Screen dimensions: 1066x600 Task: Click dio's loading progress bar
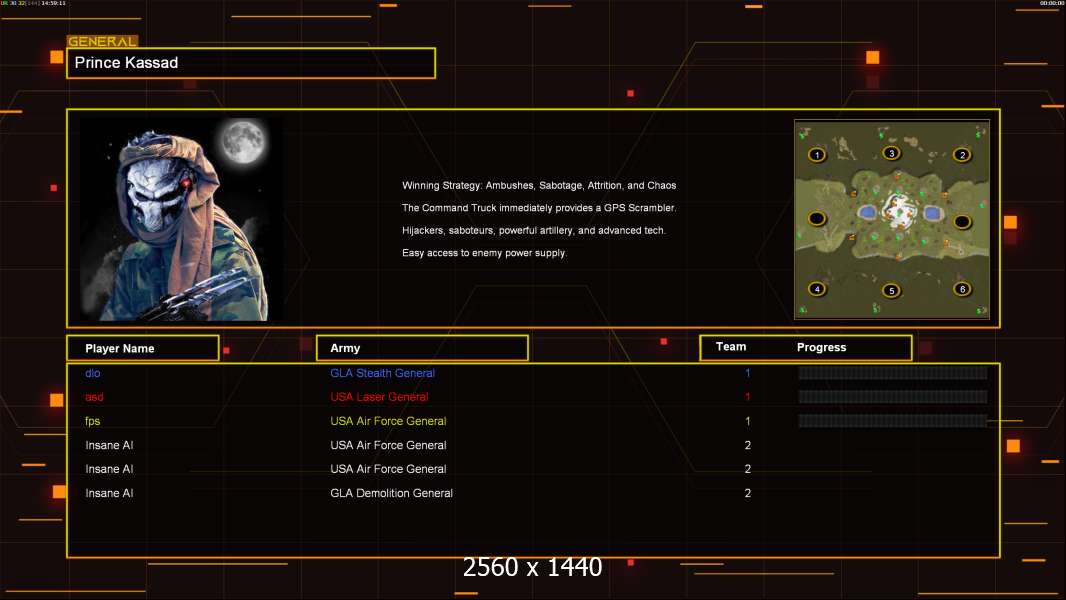pyautogui.click(x=893, y=372)
